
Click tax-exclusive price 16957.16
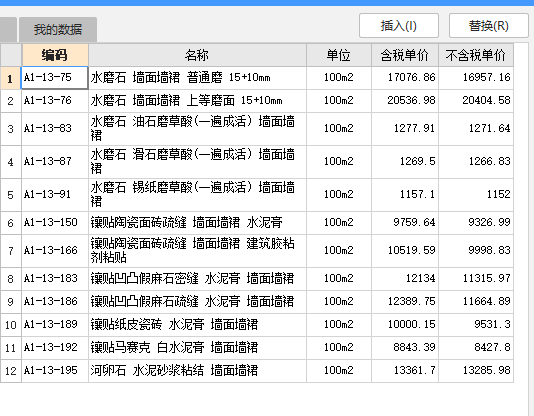(x=476, y=78)
